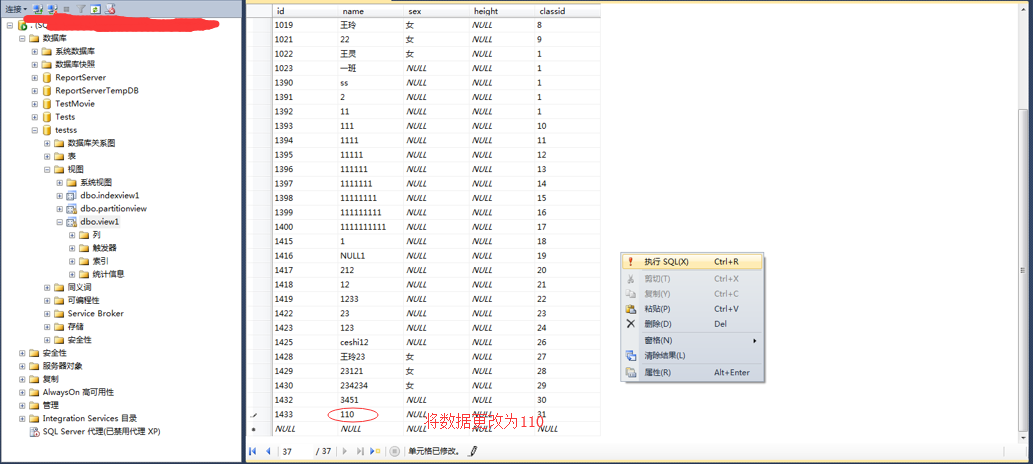This screenshot has width=1033, height=464.
Task: Select the 同义词 folder
Action: pyautogui.click(x=79, y=287)
